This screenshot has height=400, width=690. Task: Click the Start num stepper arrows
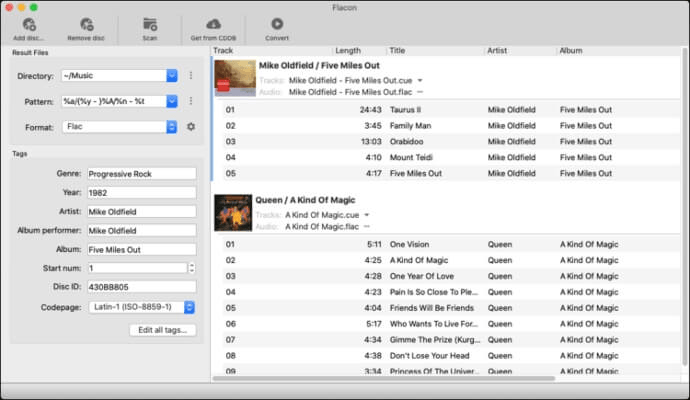tap(191, 268)
